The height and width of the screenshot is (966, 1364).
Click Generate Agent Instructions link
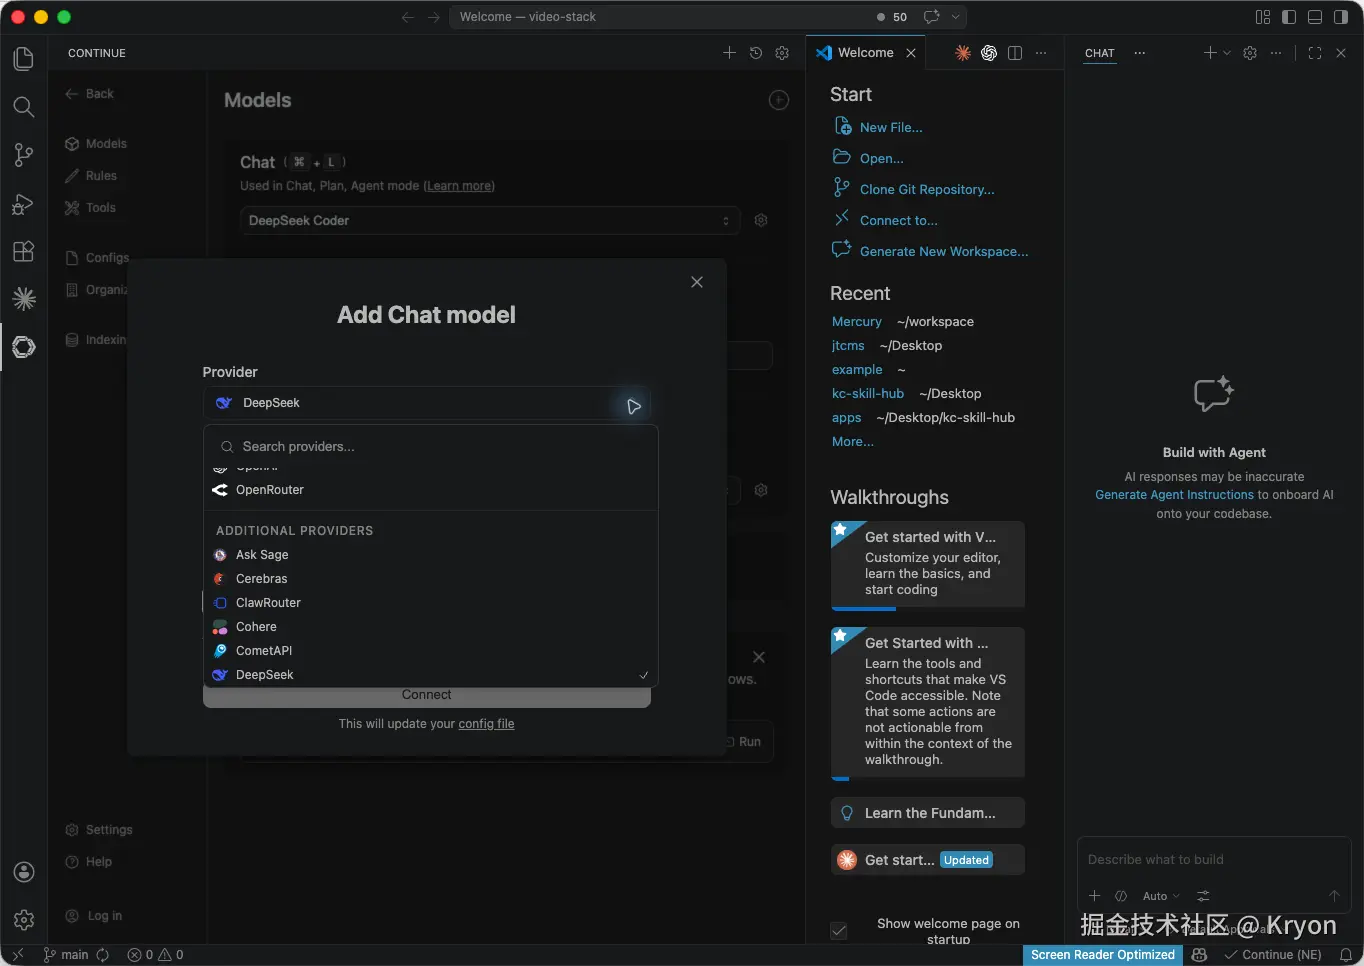pos(1174,495)
